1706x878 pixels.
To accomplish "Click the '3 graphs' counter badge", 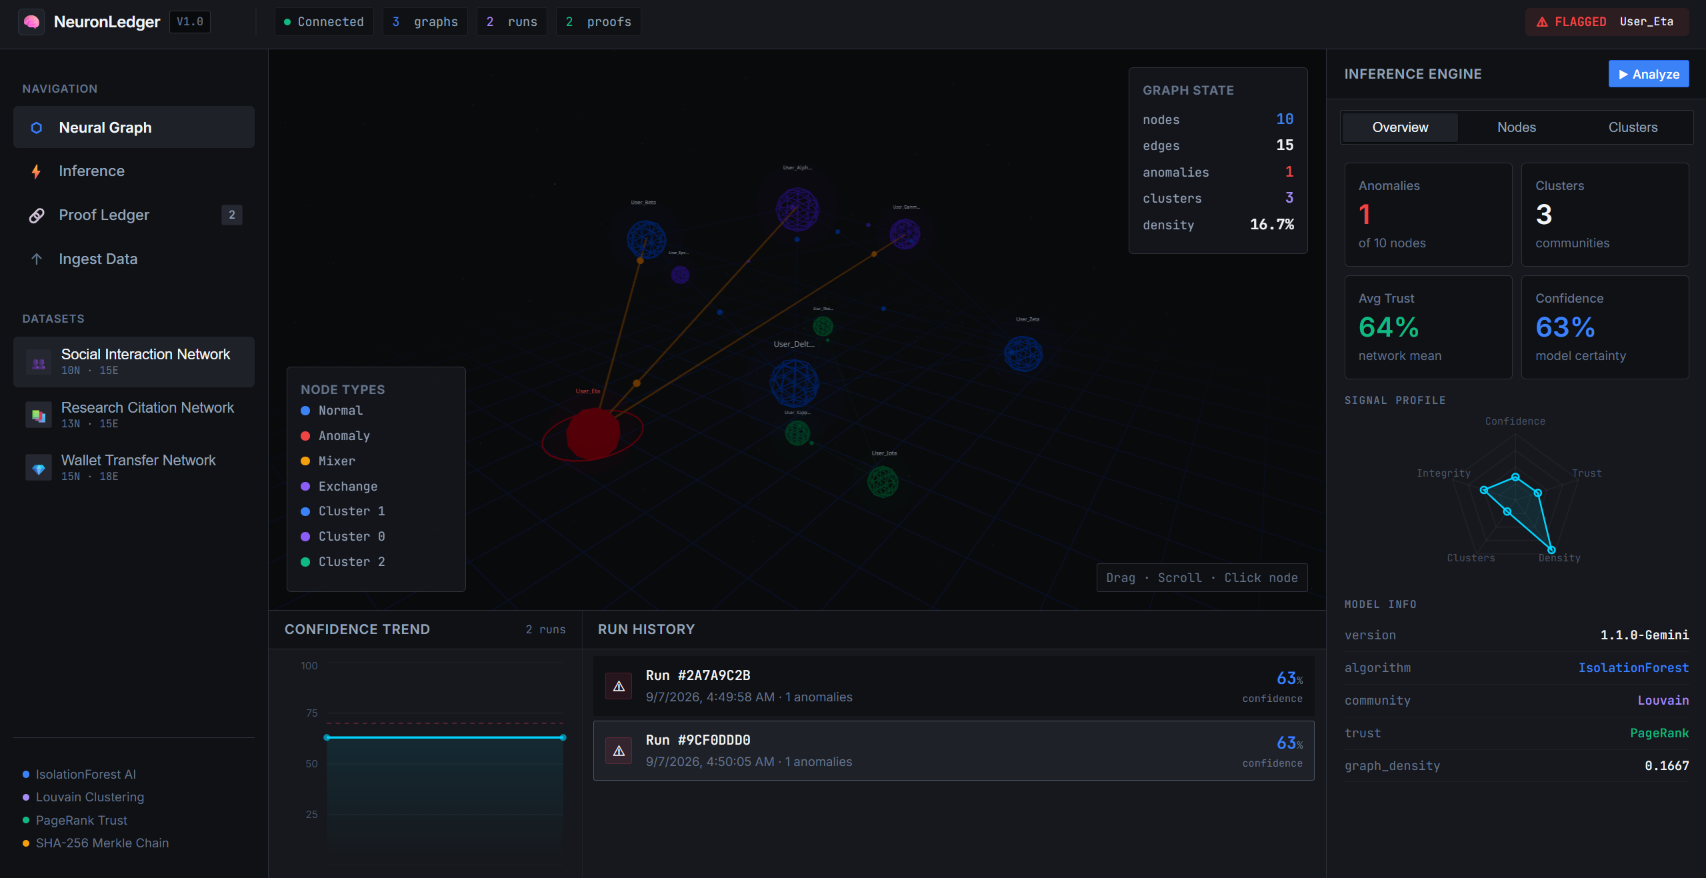I will (425, 22).
